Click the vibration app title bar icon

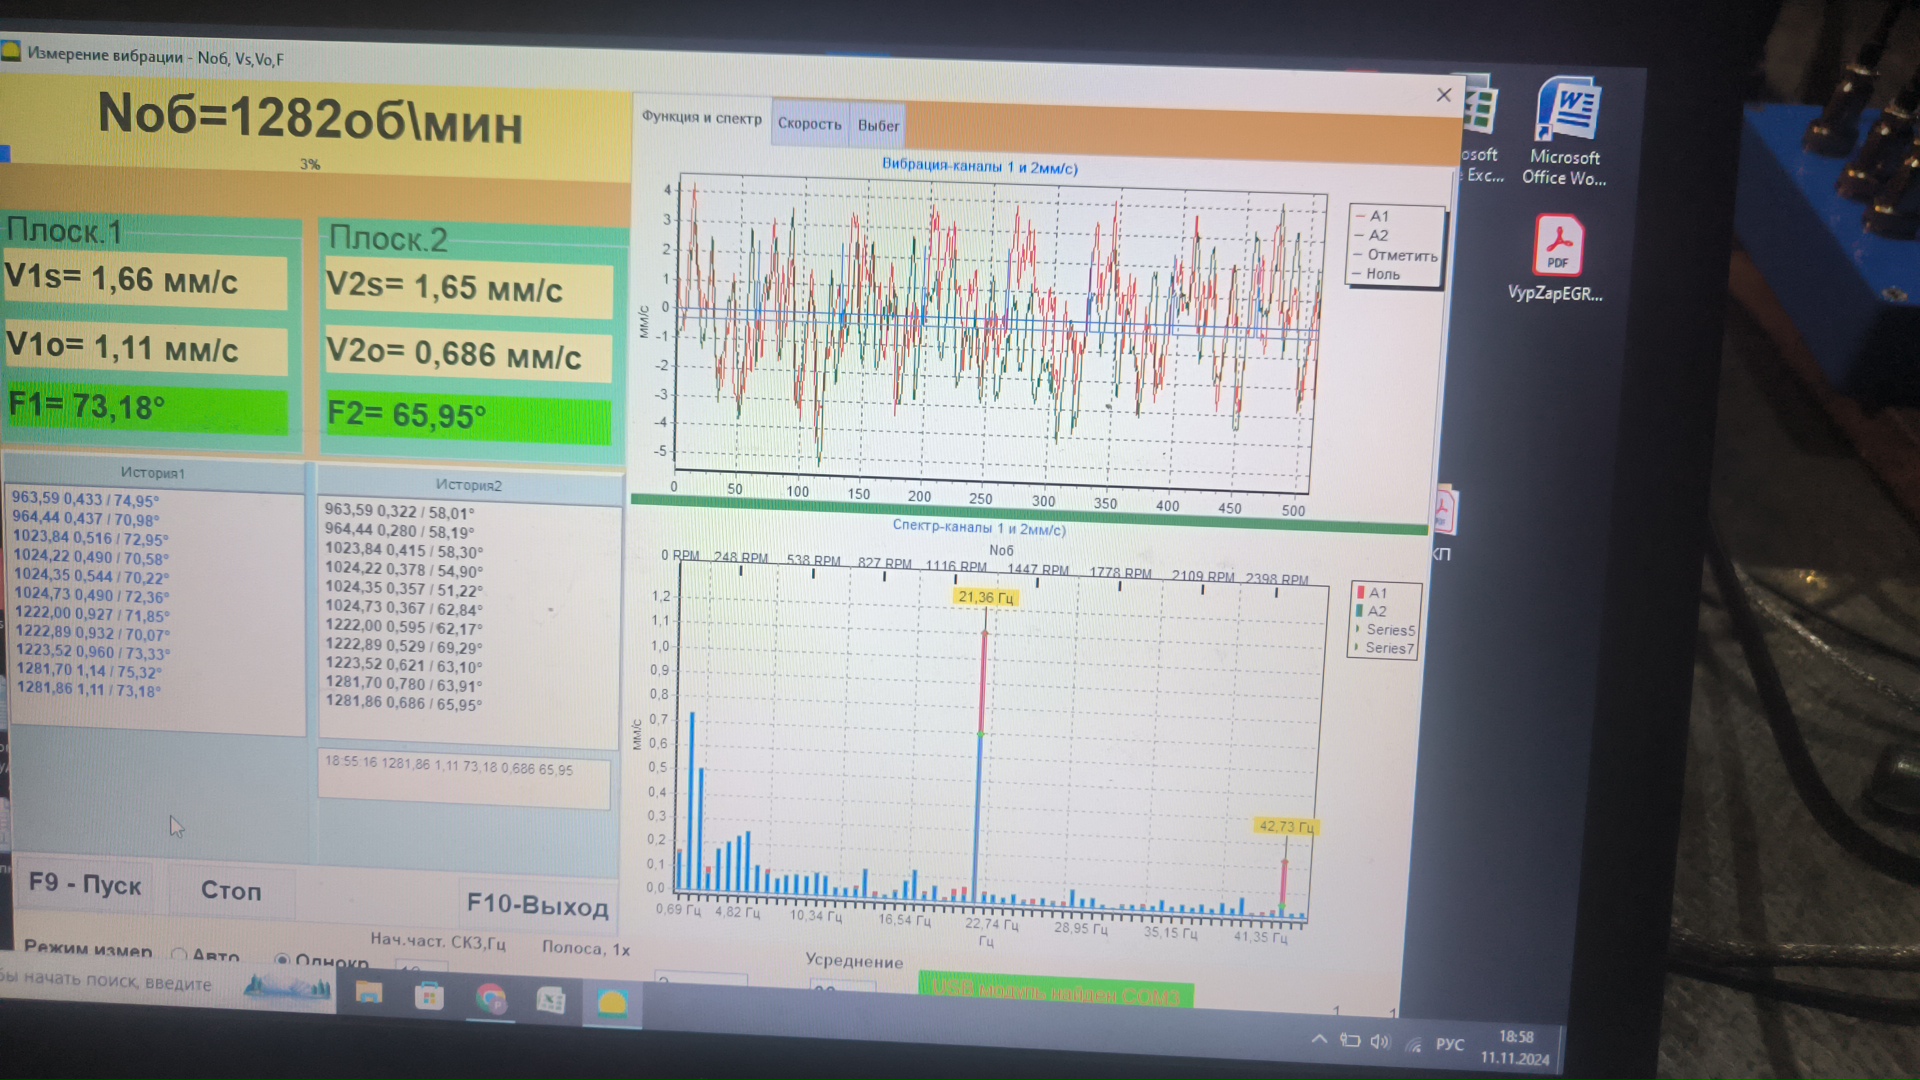pyautogui.click(x=11, y=50)
